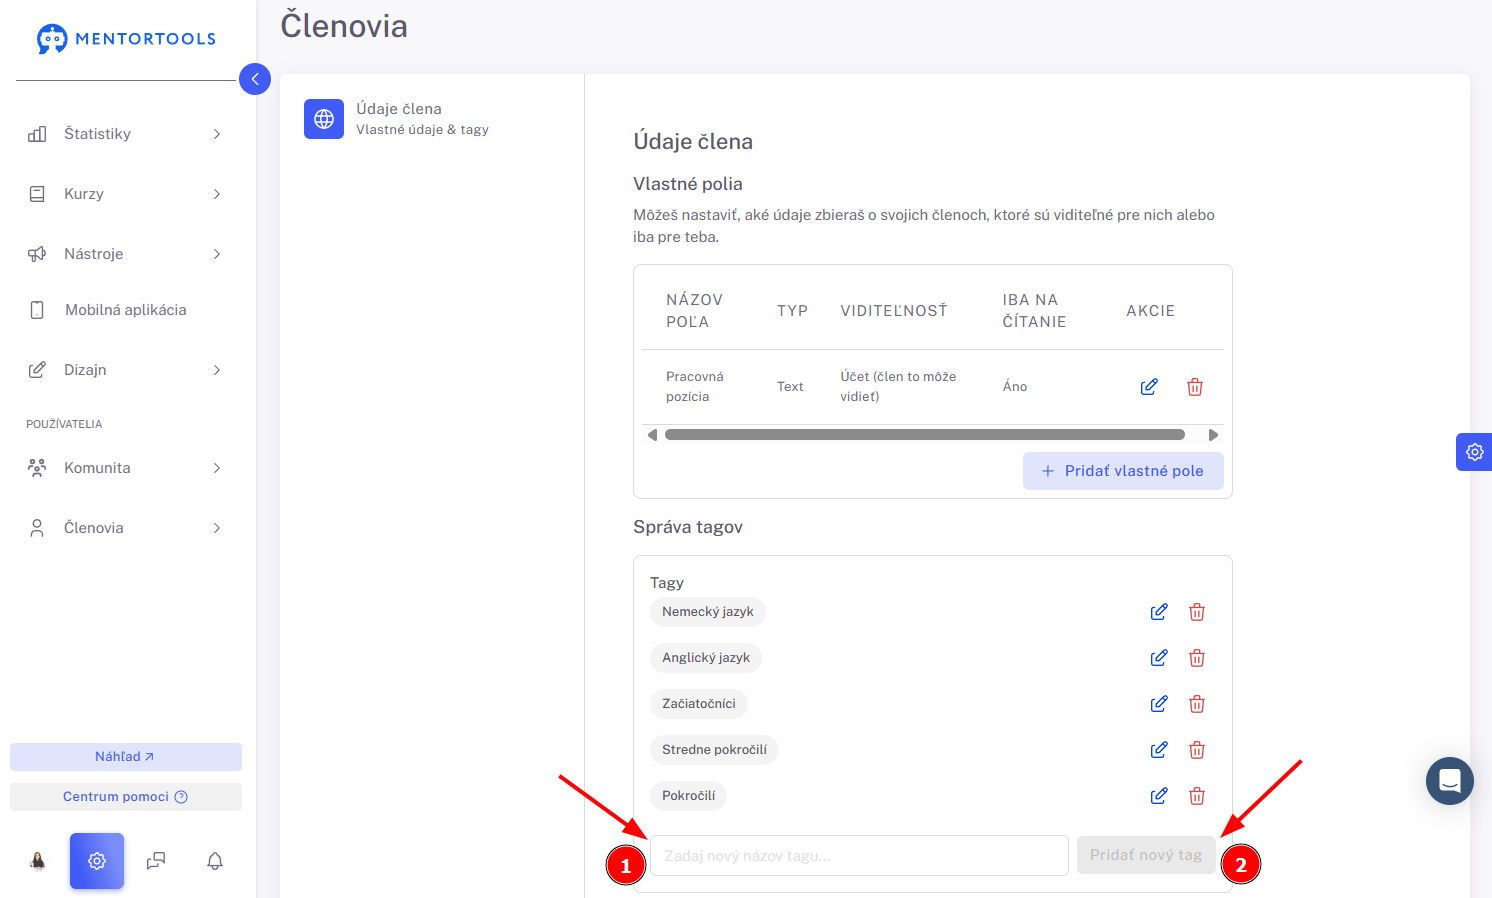Expand the Kurzy submenu
The image size is (1492, 898).
[125, 194]
